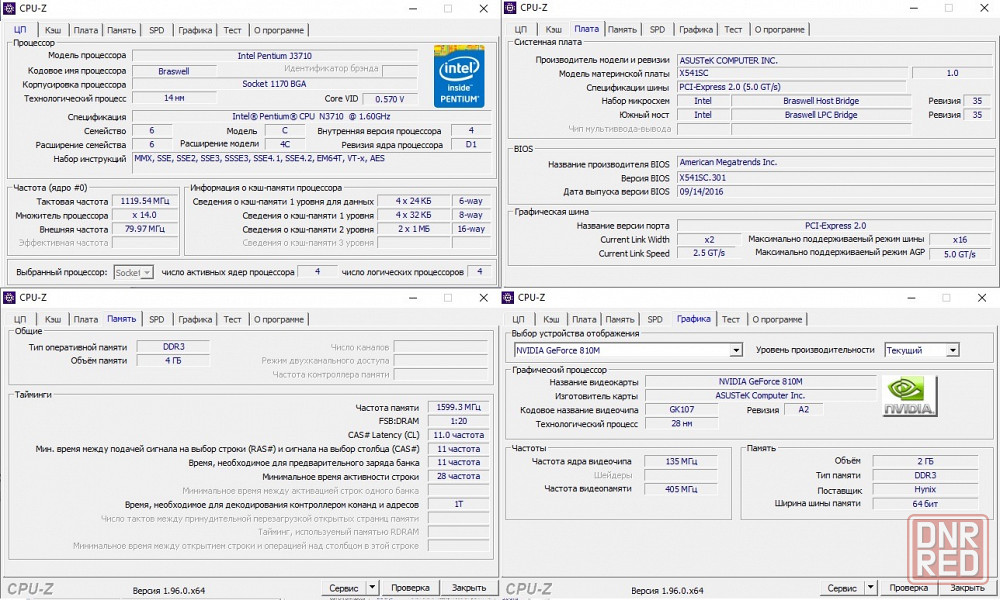Screen dimensions: 1000x600
Task: Click the Braswell code name field
Action: (173, 71)
